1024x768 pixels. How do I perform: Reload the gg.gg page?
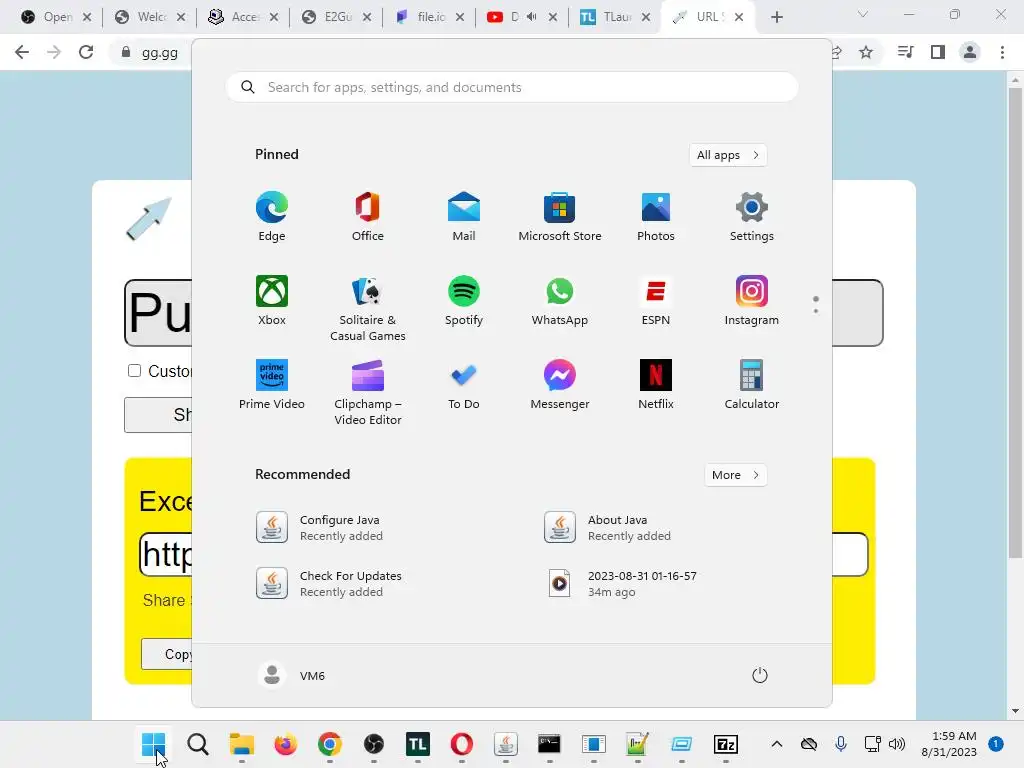86,52
